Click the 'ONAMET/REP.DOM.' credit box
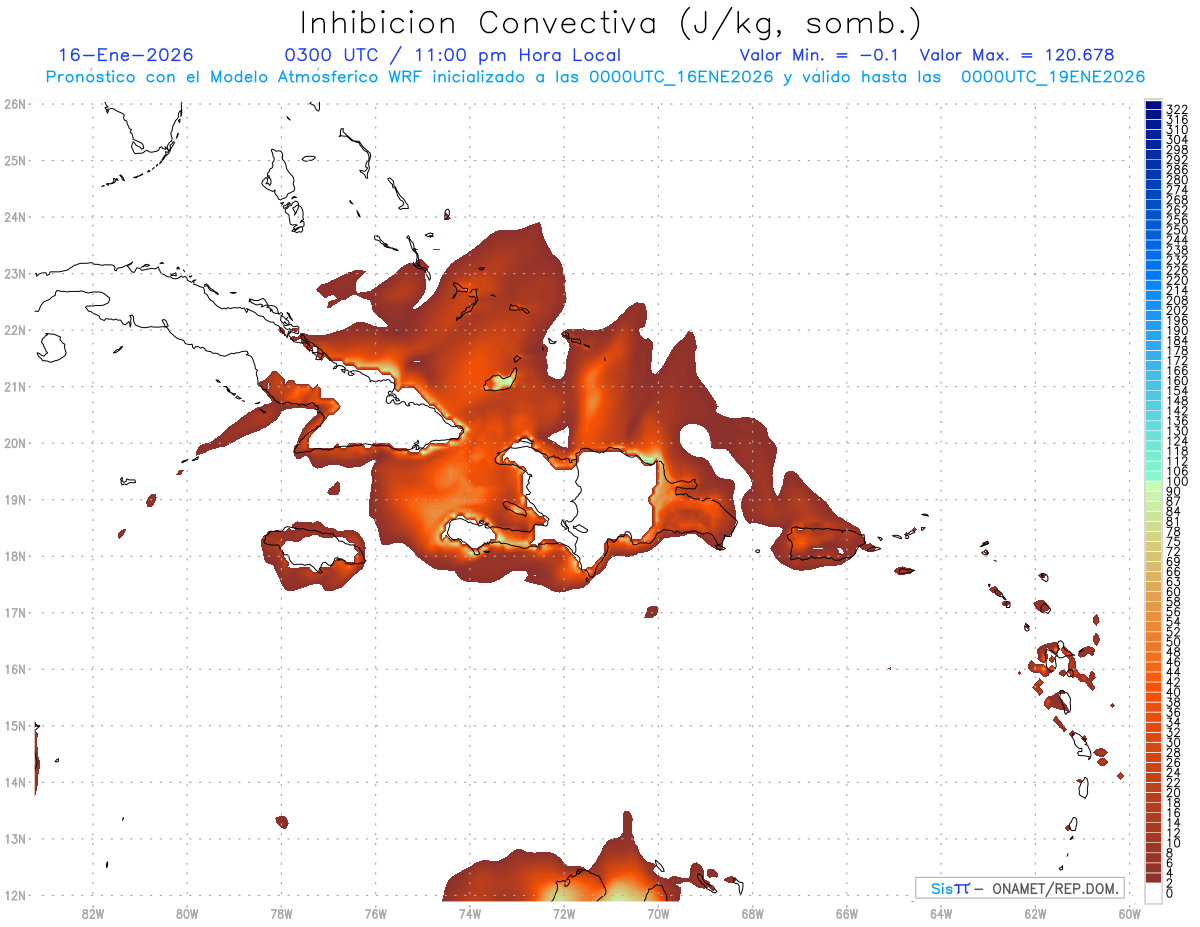 (1020, 888)
